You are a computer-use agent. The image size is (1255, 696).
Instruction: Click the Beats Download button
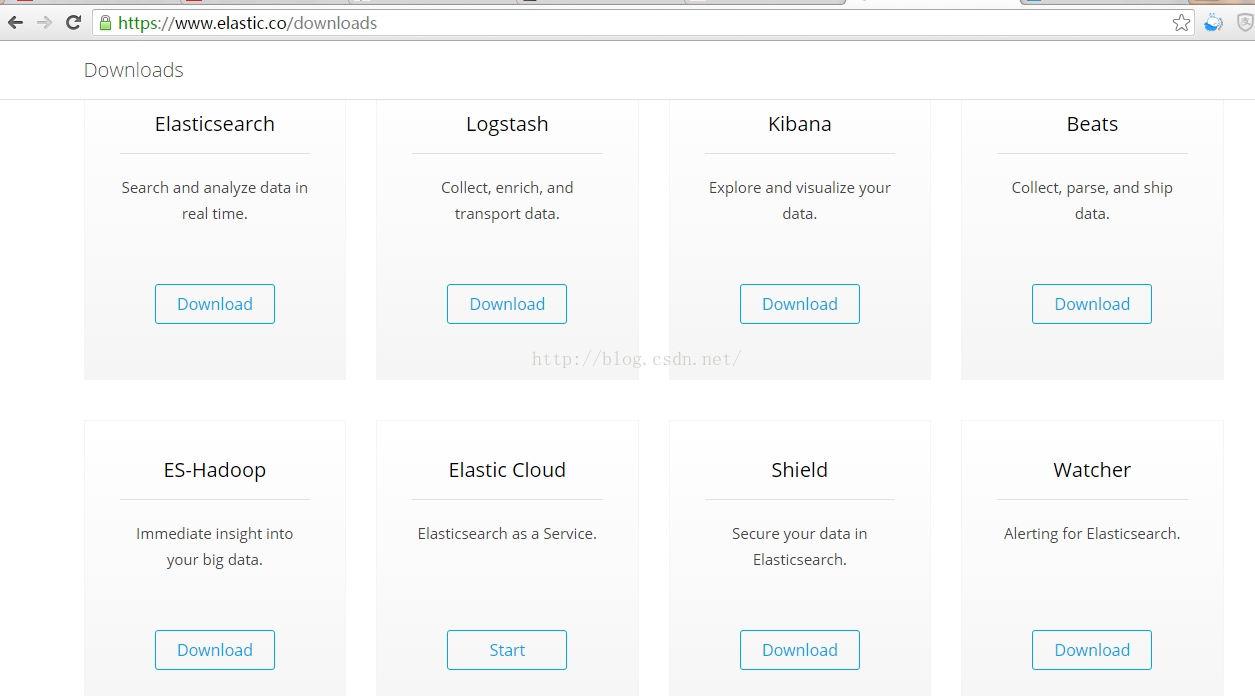[1092, 304]
